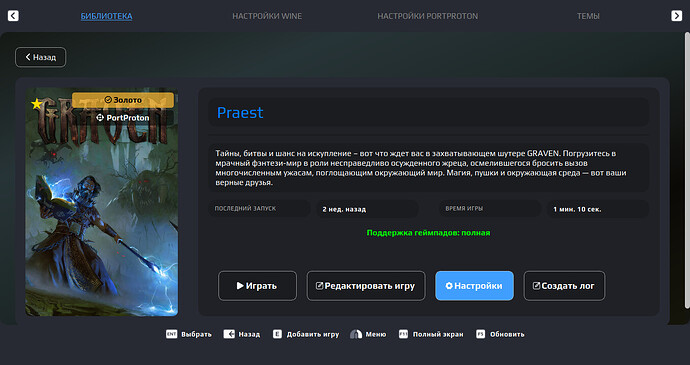Click the vertical scrollbar on right edge
Screen dimensions: 690x365
coord(687,170)
